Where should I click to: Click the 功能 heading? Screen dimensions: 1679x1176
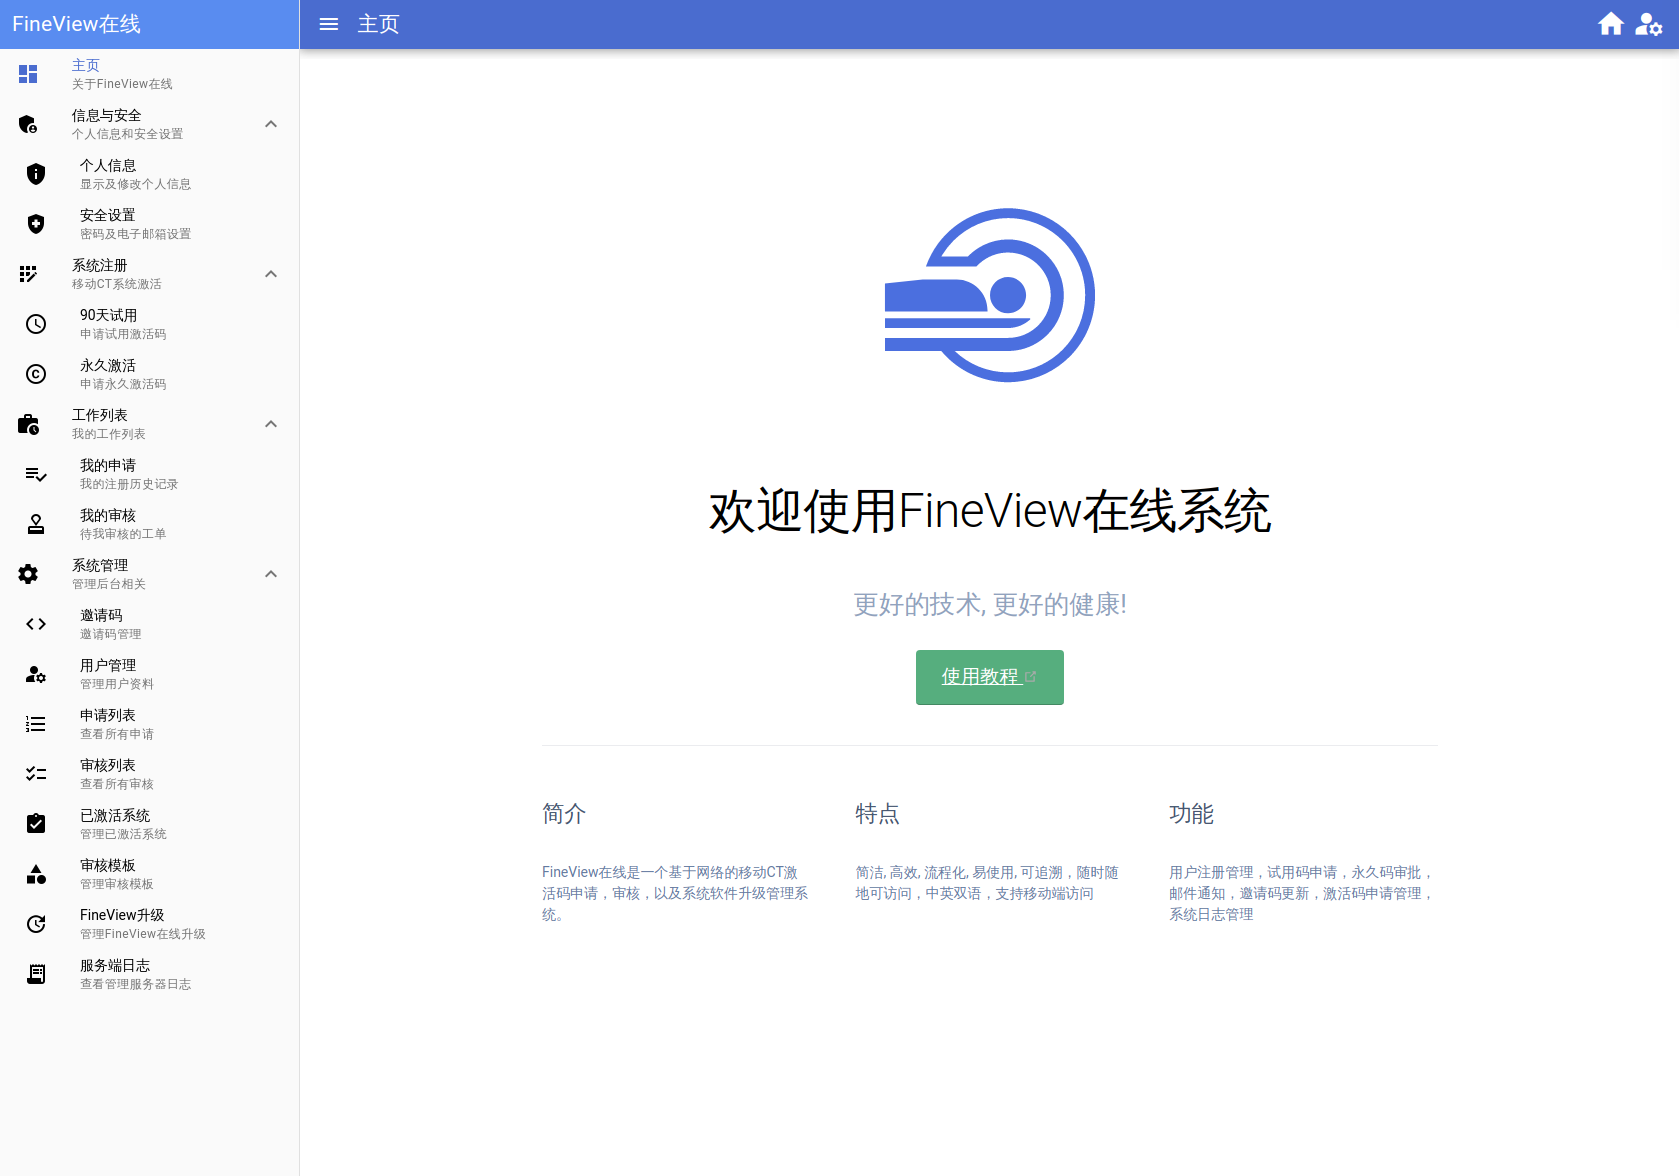pos(1191,814)
